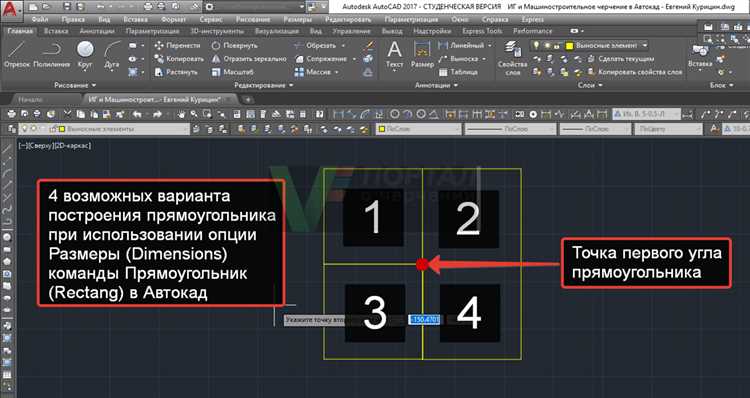Select the Дуга arc tool
This screenshot has height=398, width=750.
pyautogui.click(x=112, y=55)
